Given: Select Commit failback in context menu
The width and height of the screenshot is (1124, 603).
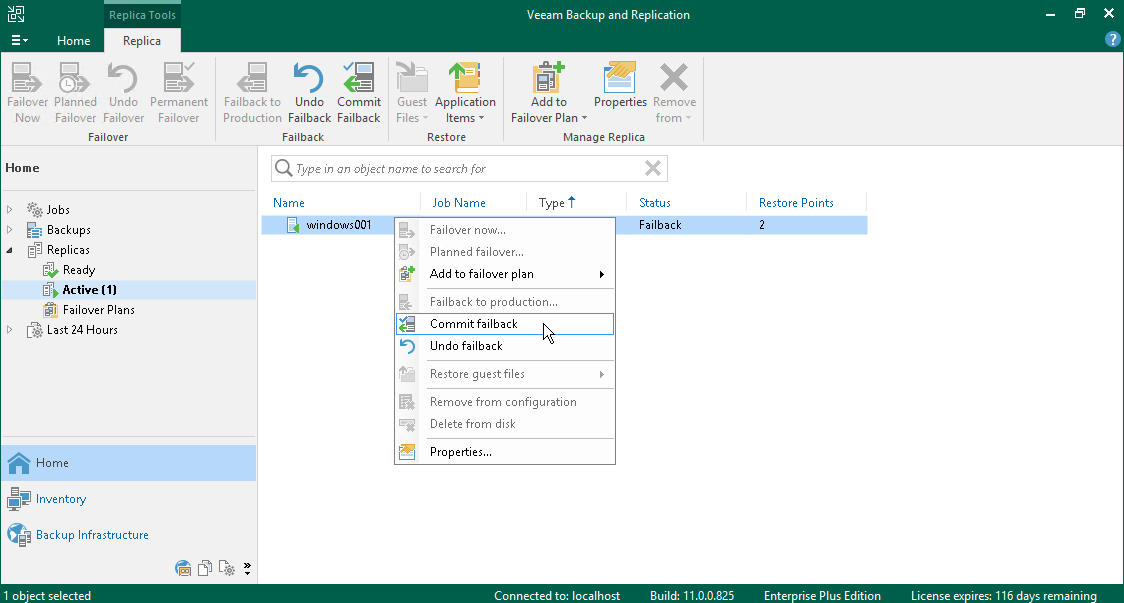Looking at the screenshot, I should point(474,324).
